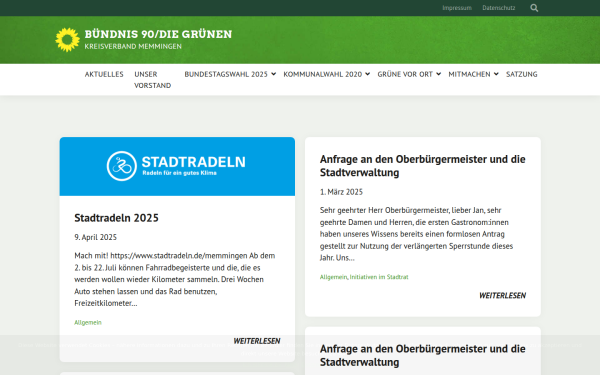Expand the Kommunalwahl 2020 dropdown arrow
Image resolution: width=600 pixels, height=375 pixels.
[x=367, y=74]
